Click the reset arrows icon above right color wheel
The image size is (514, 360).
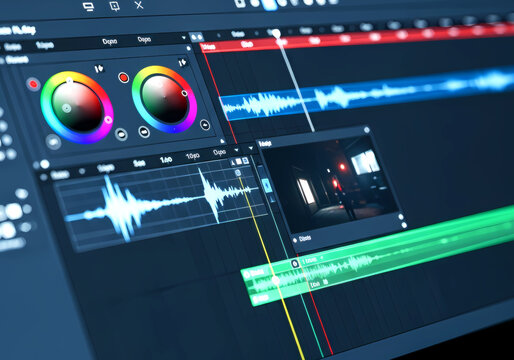click(x=182, y=62)
